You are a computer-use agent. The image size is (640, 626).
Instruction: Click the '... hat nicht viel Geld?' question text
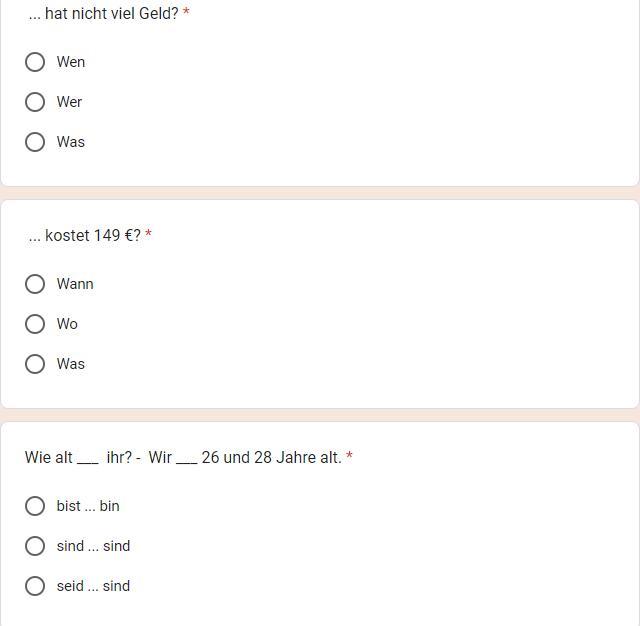coord(104,14)
